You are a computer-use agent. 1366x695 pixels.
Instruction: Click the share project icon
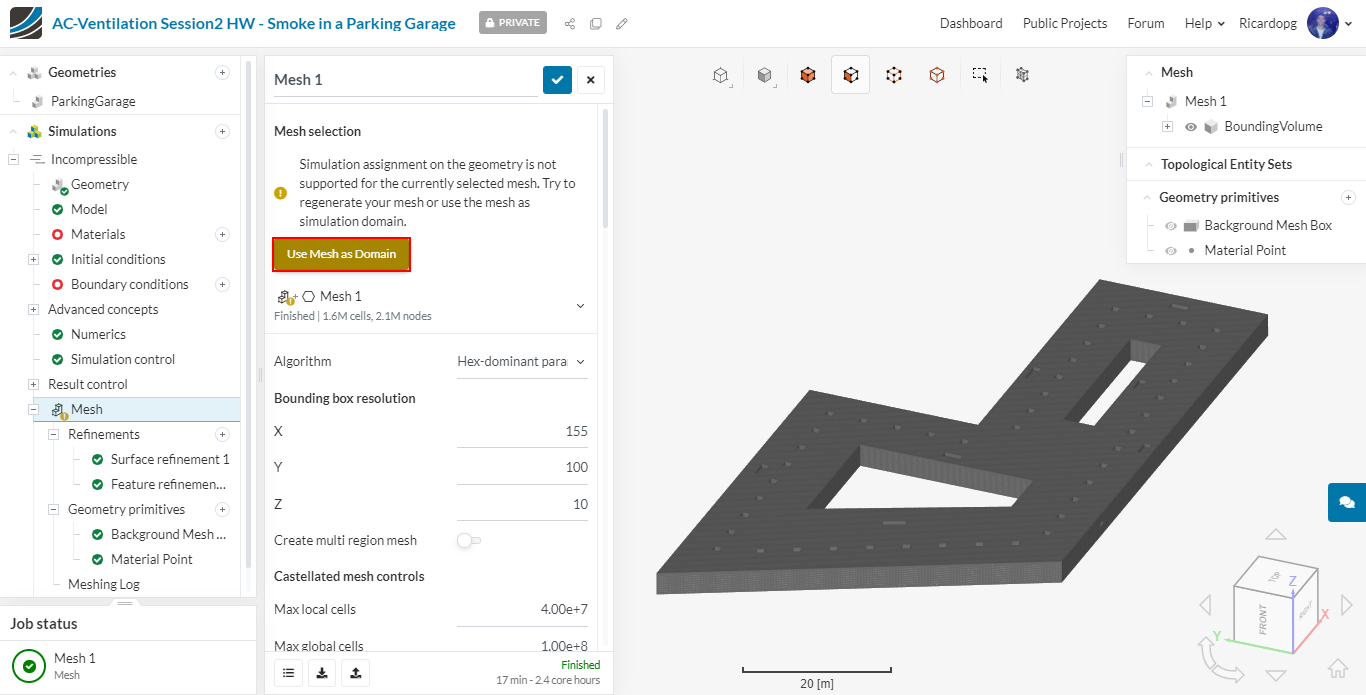pos(570,23)
